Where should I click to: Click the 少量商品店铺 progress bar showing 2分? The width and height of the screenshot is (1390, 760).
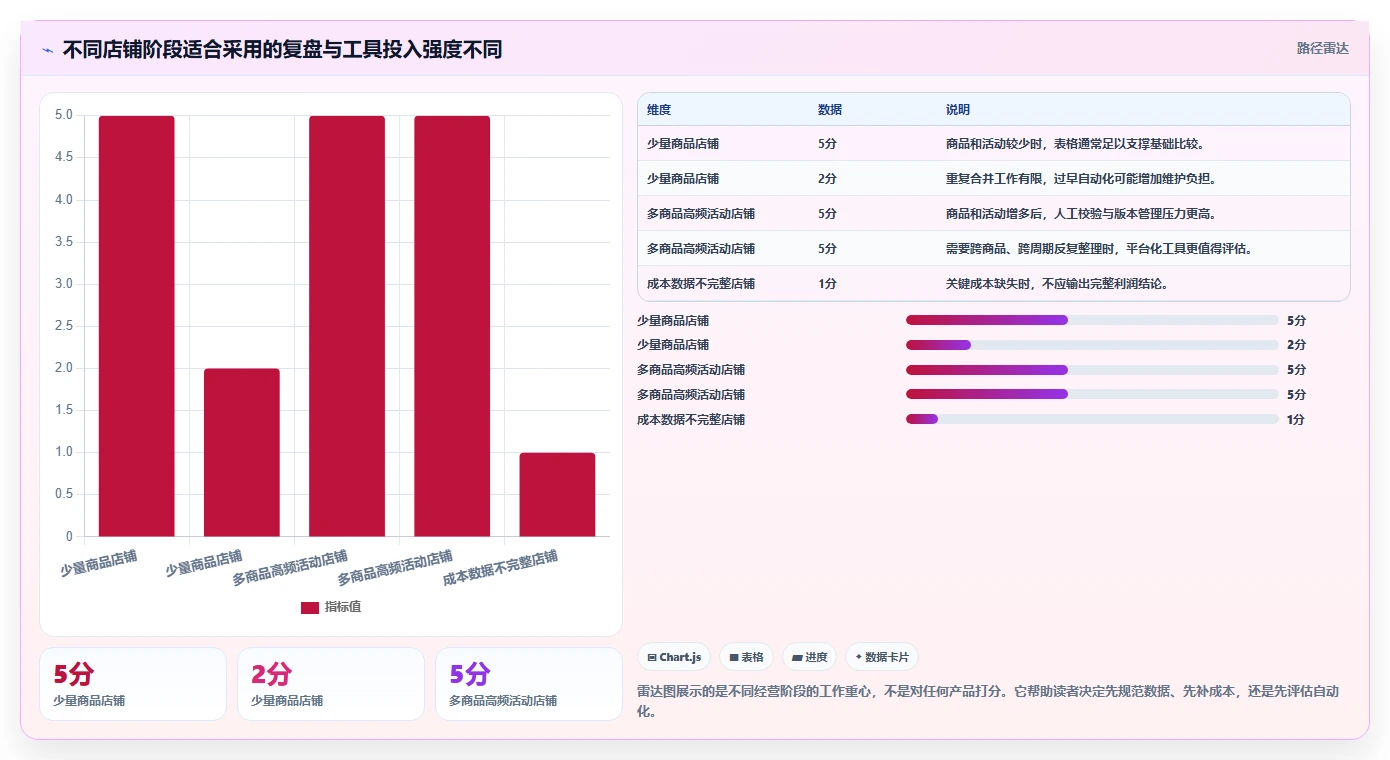(1092, 345)
